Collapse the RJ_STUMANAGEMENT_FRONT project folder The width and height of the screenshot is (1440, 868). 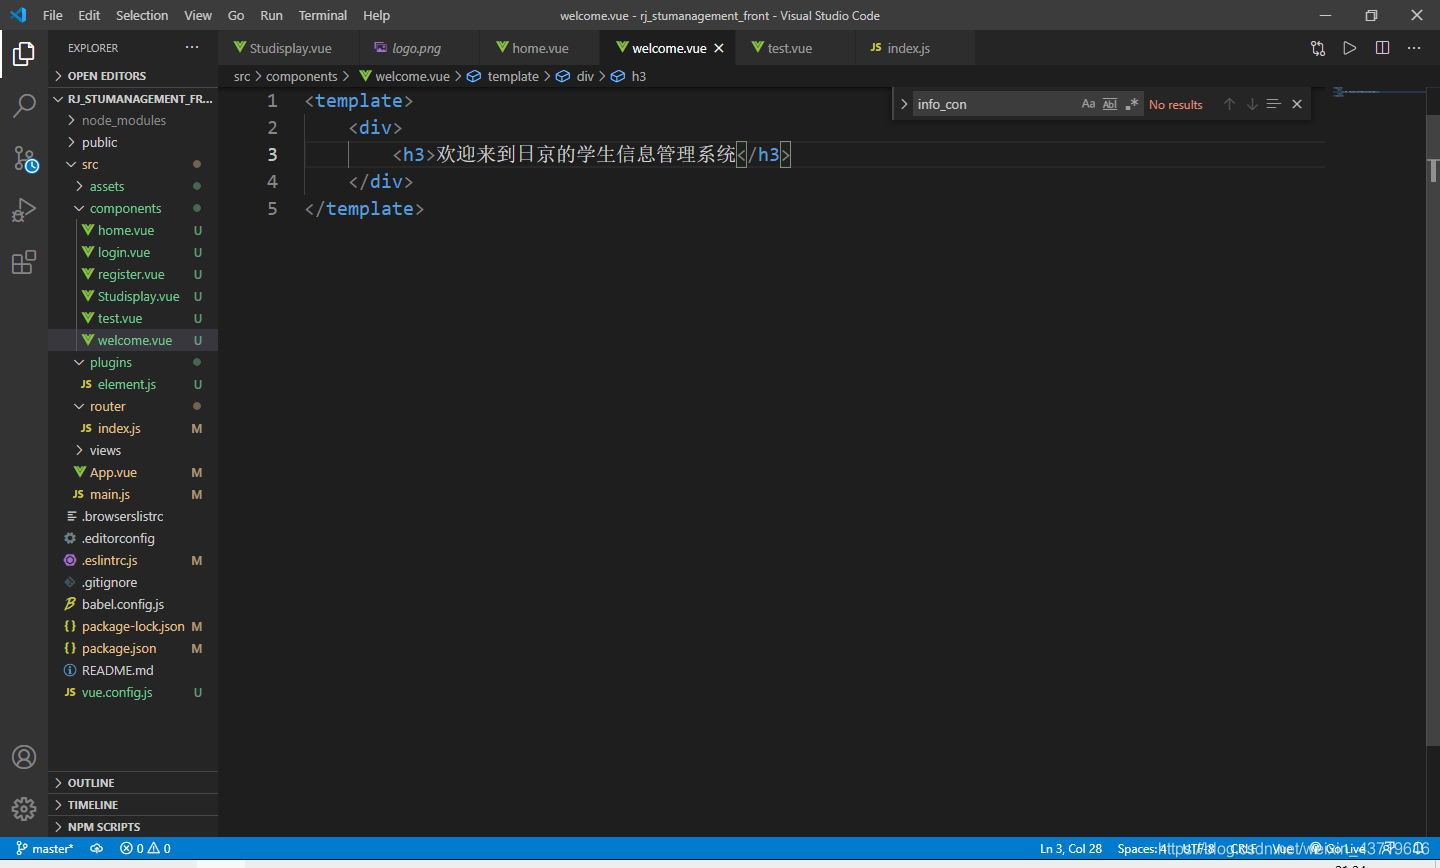pyautogui.click(x=133, y=99)
